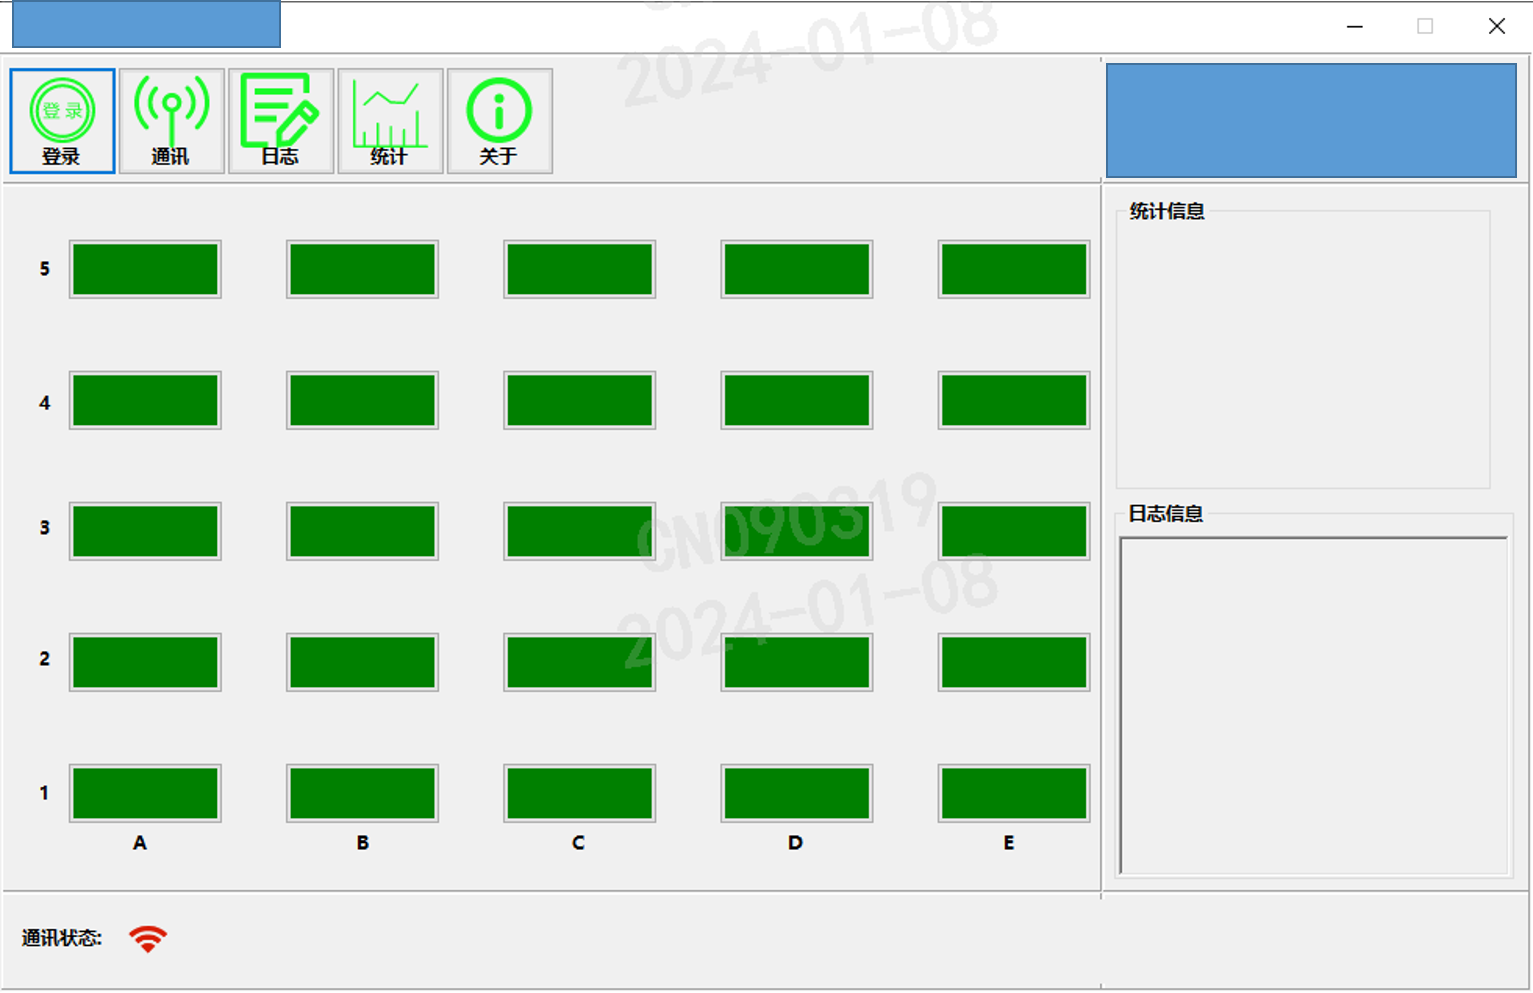The height and width of the screenshot is (993, 1533).
Task: Show the 统计 statistics chart
Action: point(390,121)
